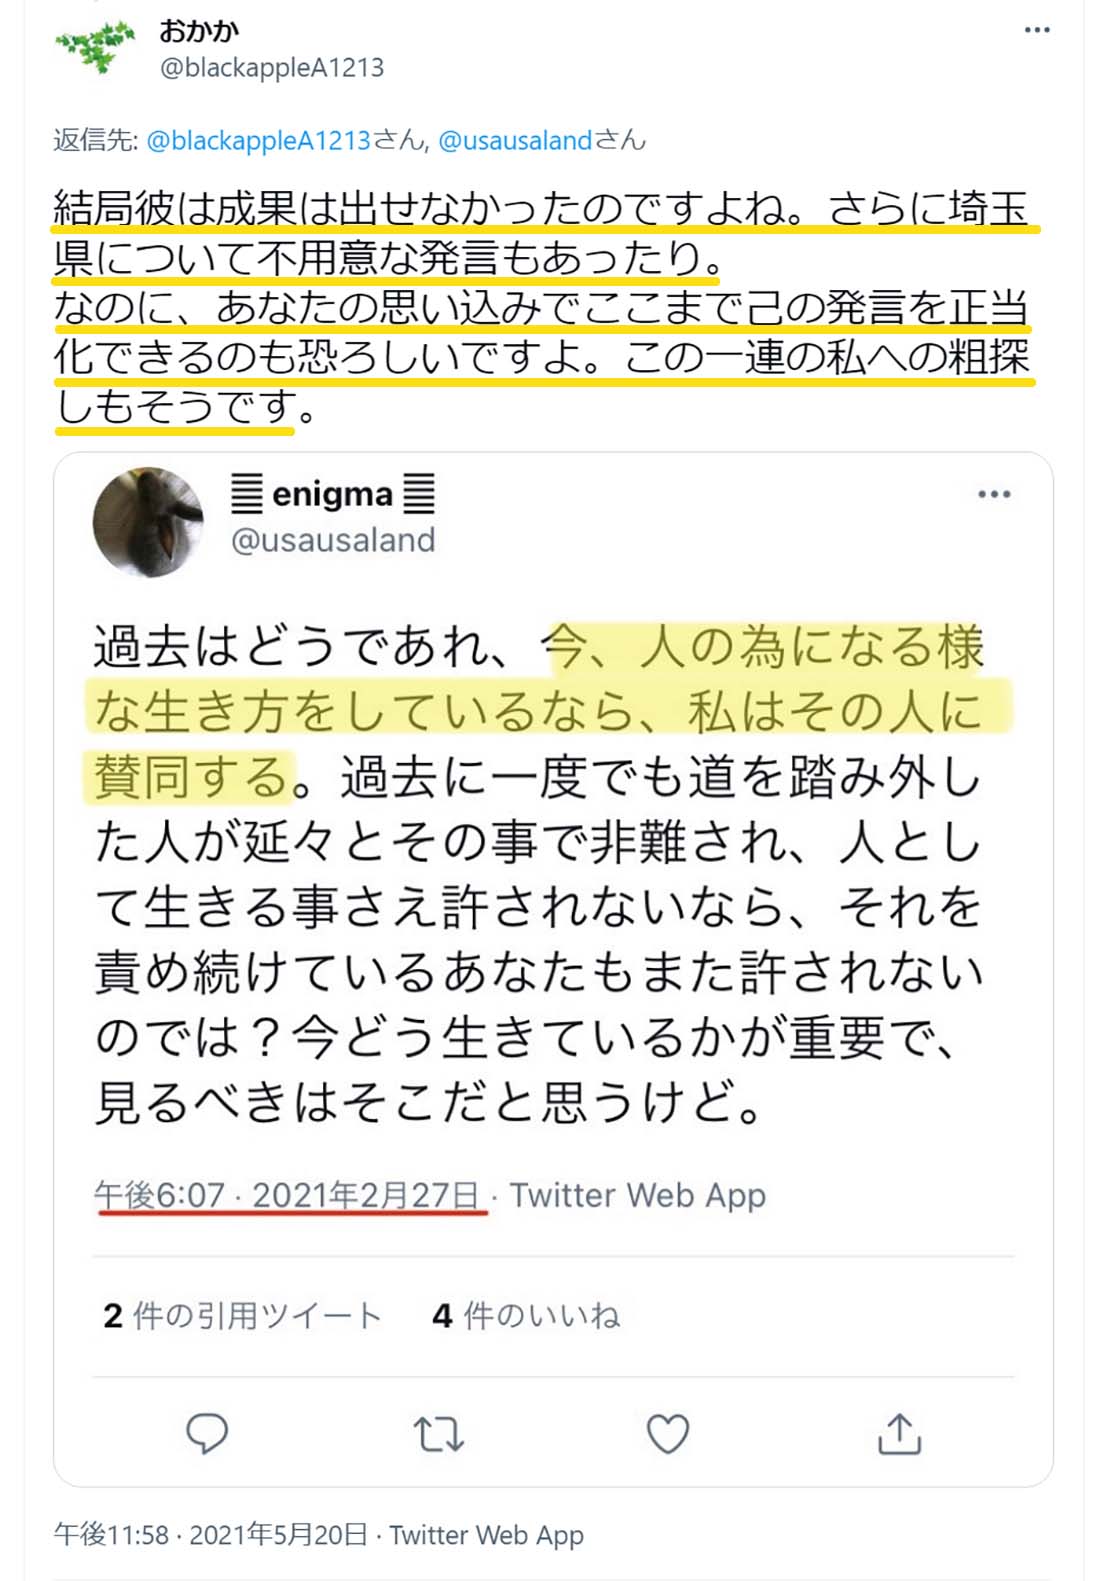Open enigma's rabbit profile picture
The height and width of the screenshot is (1581, 1100).
click(x=147, y=522)
